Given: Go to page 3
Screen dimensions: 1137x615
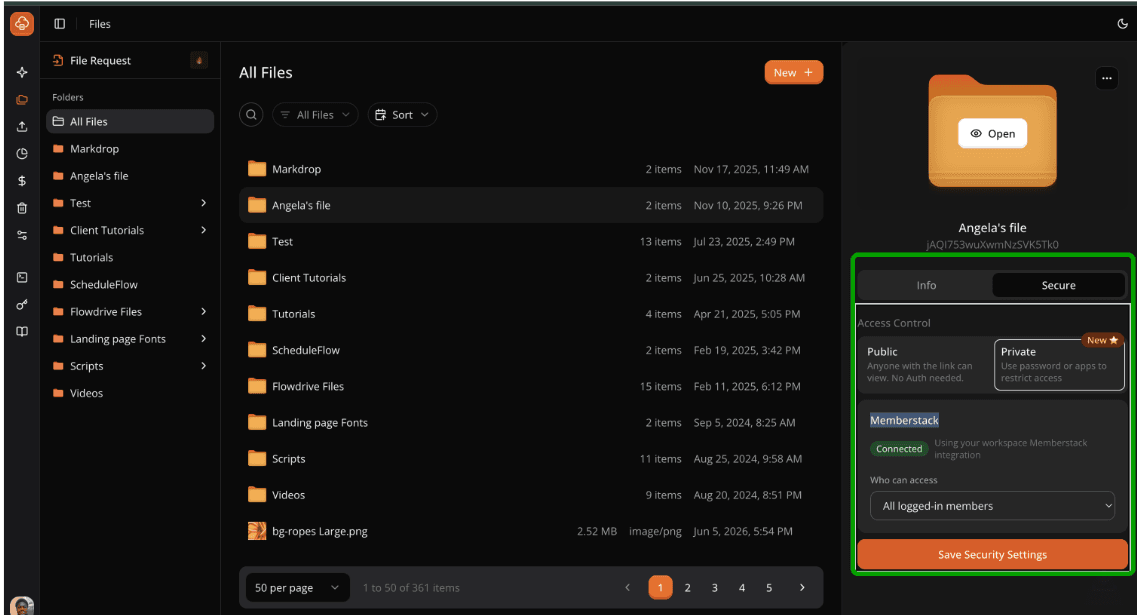Looking at the screenshot, I should (x=714, y=587).
